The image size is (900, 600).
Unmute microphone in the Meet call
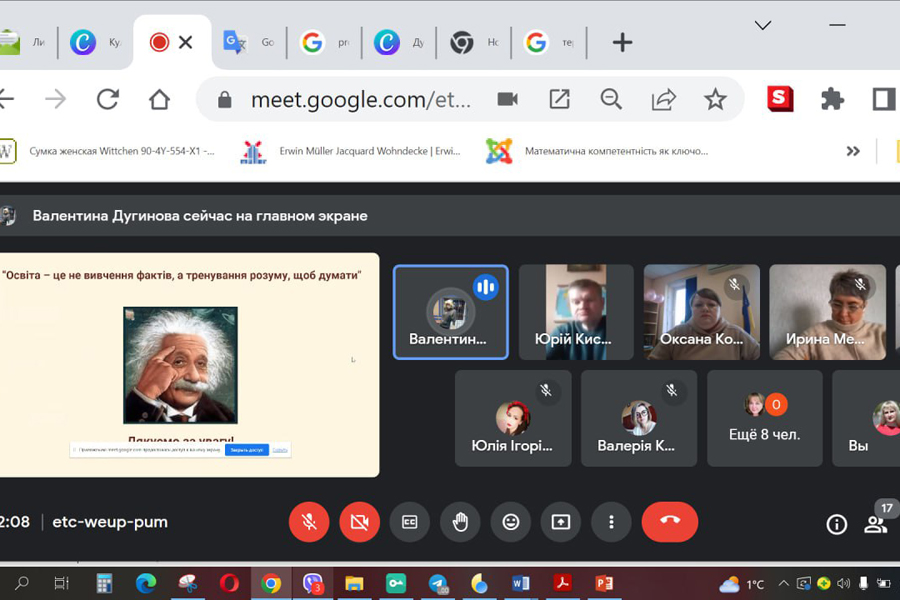[309, 522]
